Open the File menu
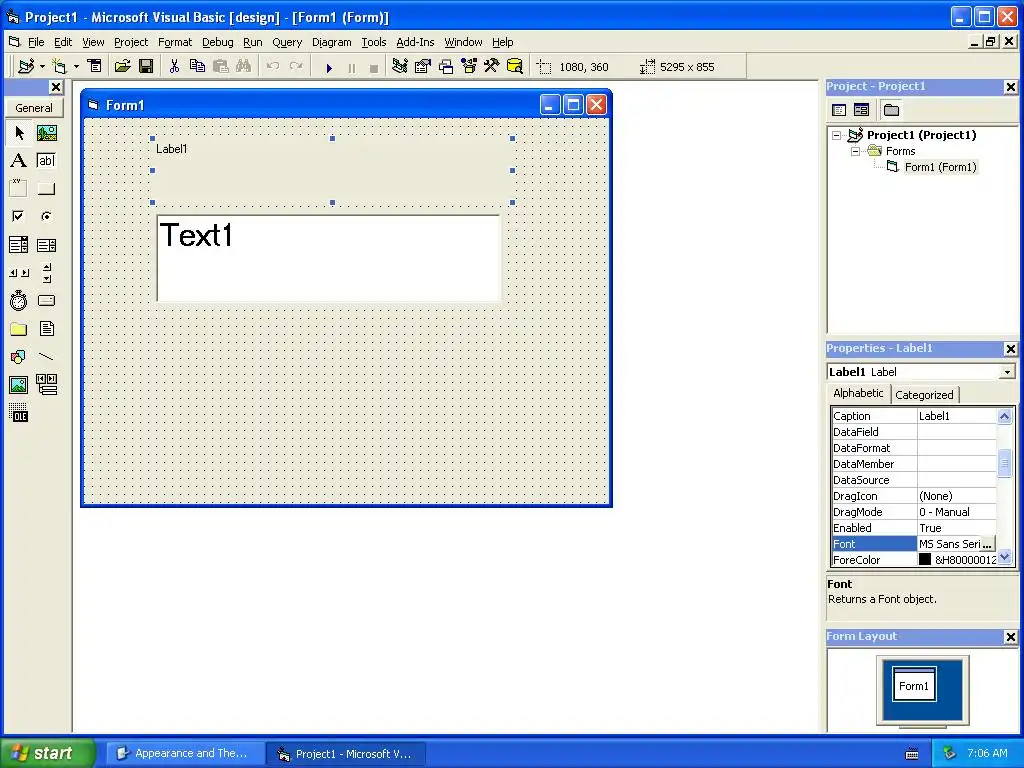Screen dimensions: 1024x768 point(36,42)
